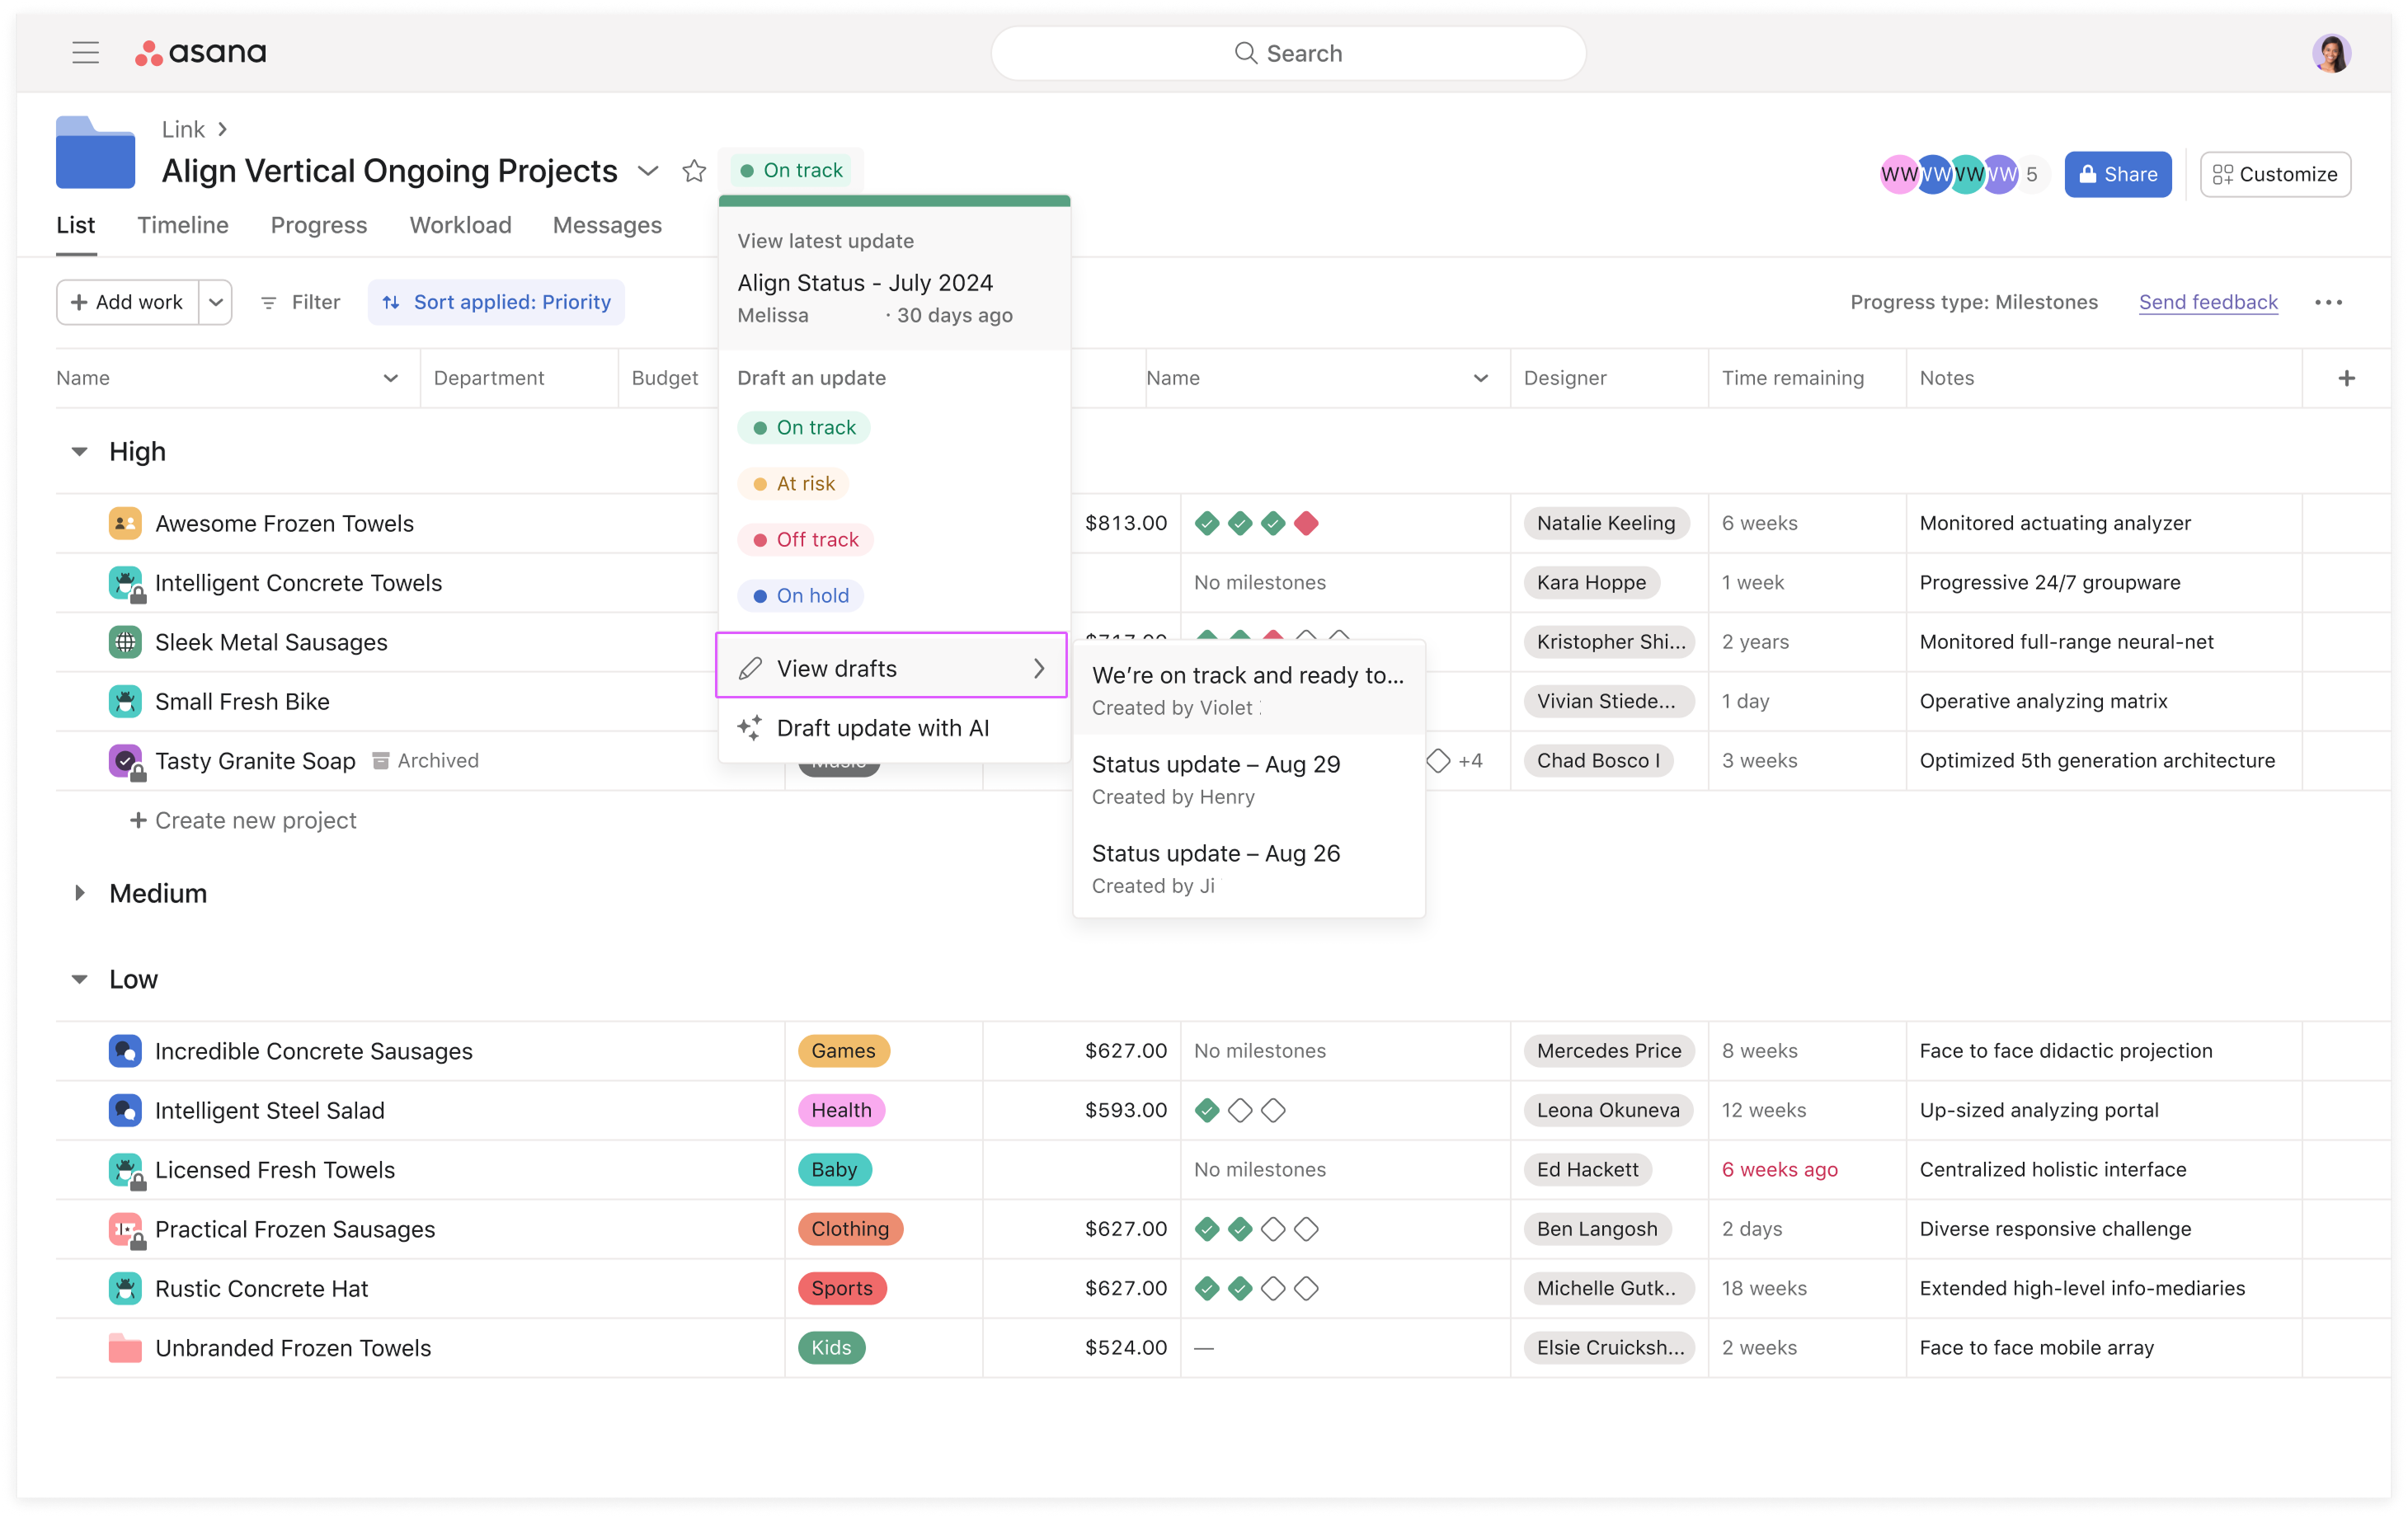2408x1518 pixels.
Task: Click the Sleek Metal Sausages globe icon
Action: tap(125, 642)
